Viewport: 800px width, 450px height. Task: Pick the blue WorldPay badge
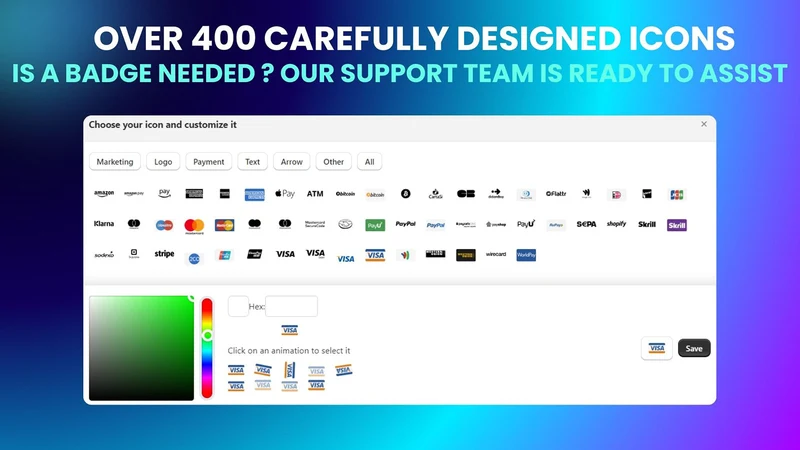526,255
